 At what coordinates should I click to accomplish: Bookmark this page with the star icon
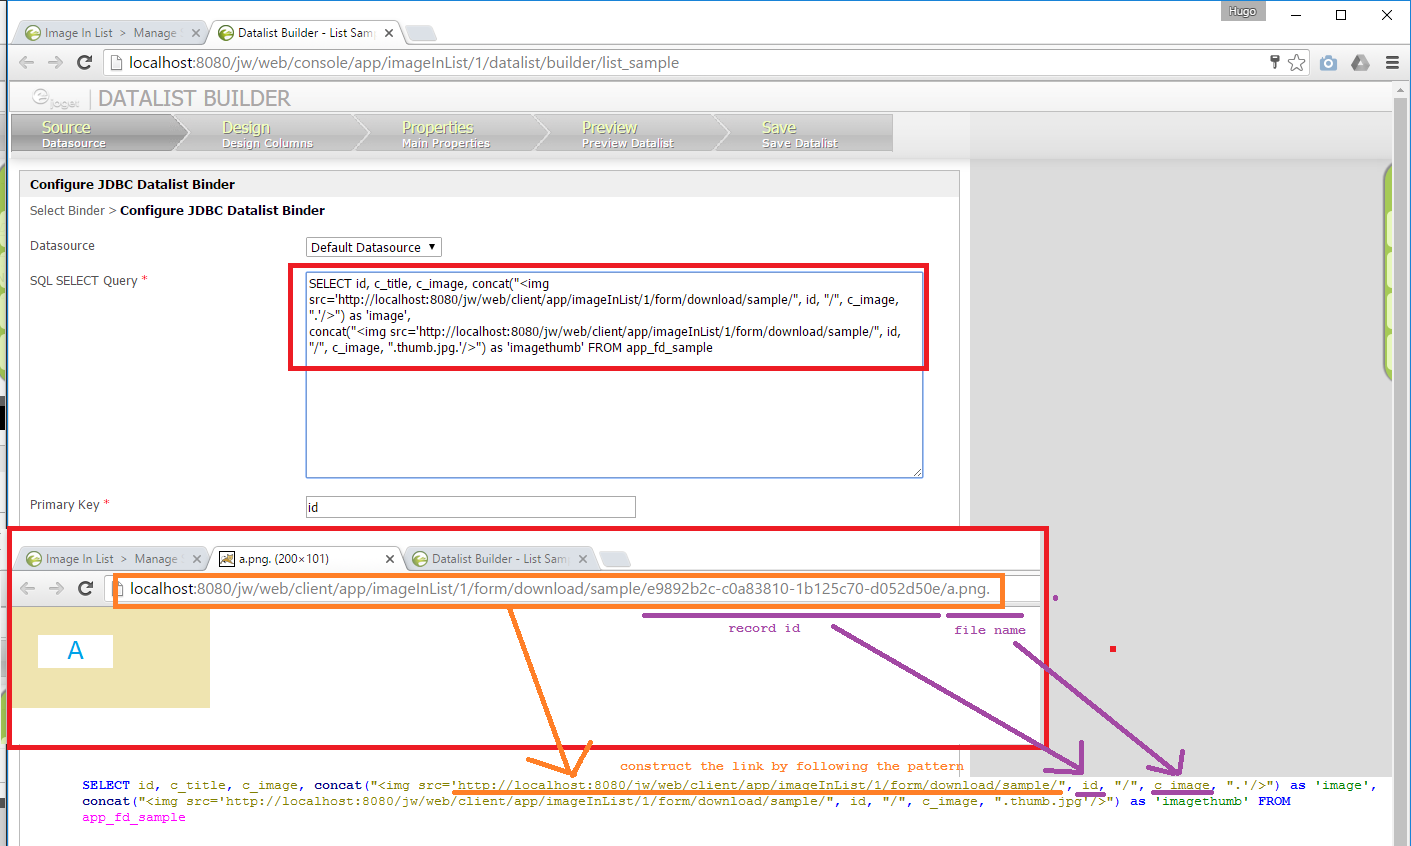(x=1297, y=62)
